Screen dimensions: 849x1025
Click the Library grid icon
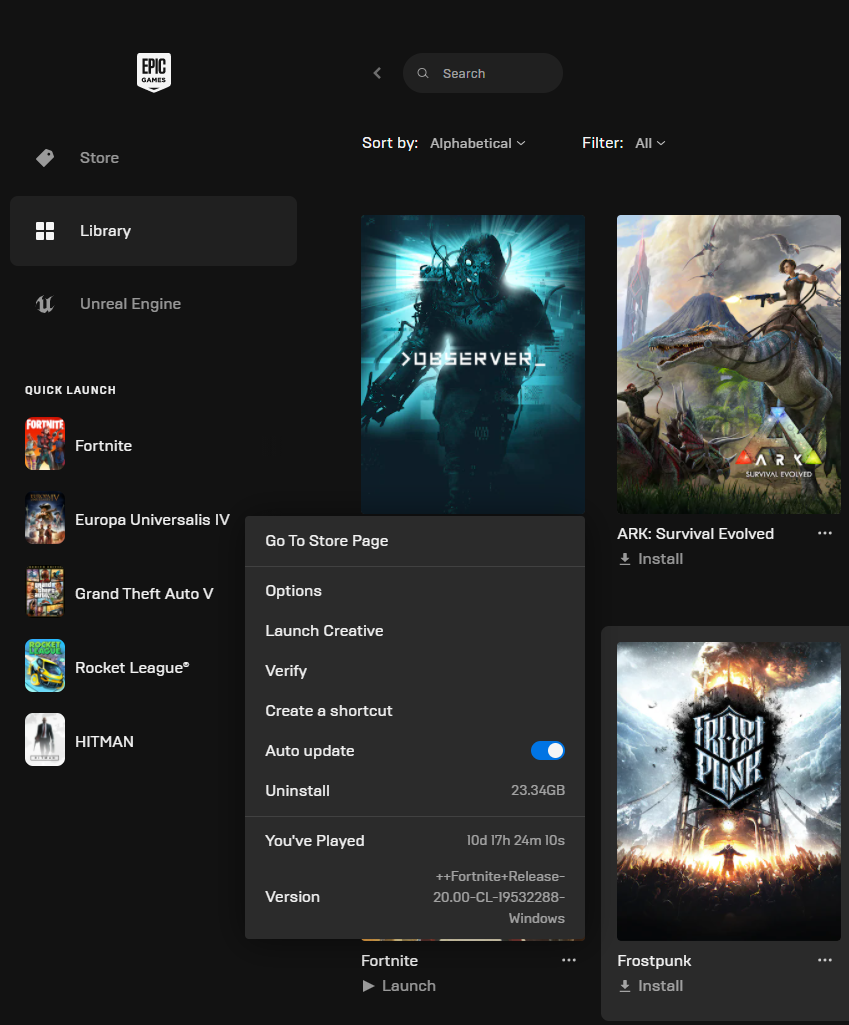pyautogui.click(x=45, y=231)
